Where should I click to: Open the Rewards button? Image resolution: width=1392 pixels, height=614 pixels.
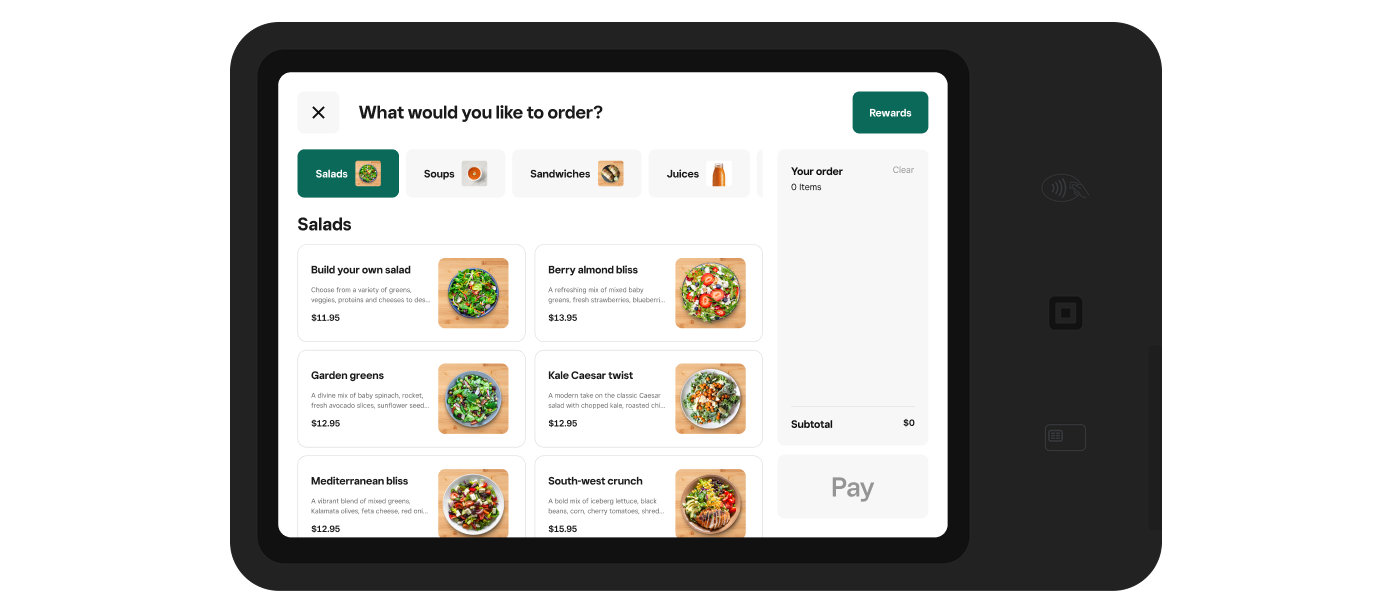[x=890, y=113]
